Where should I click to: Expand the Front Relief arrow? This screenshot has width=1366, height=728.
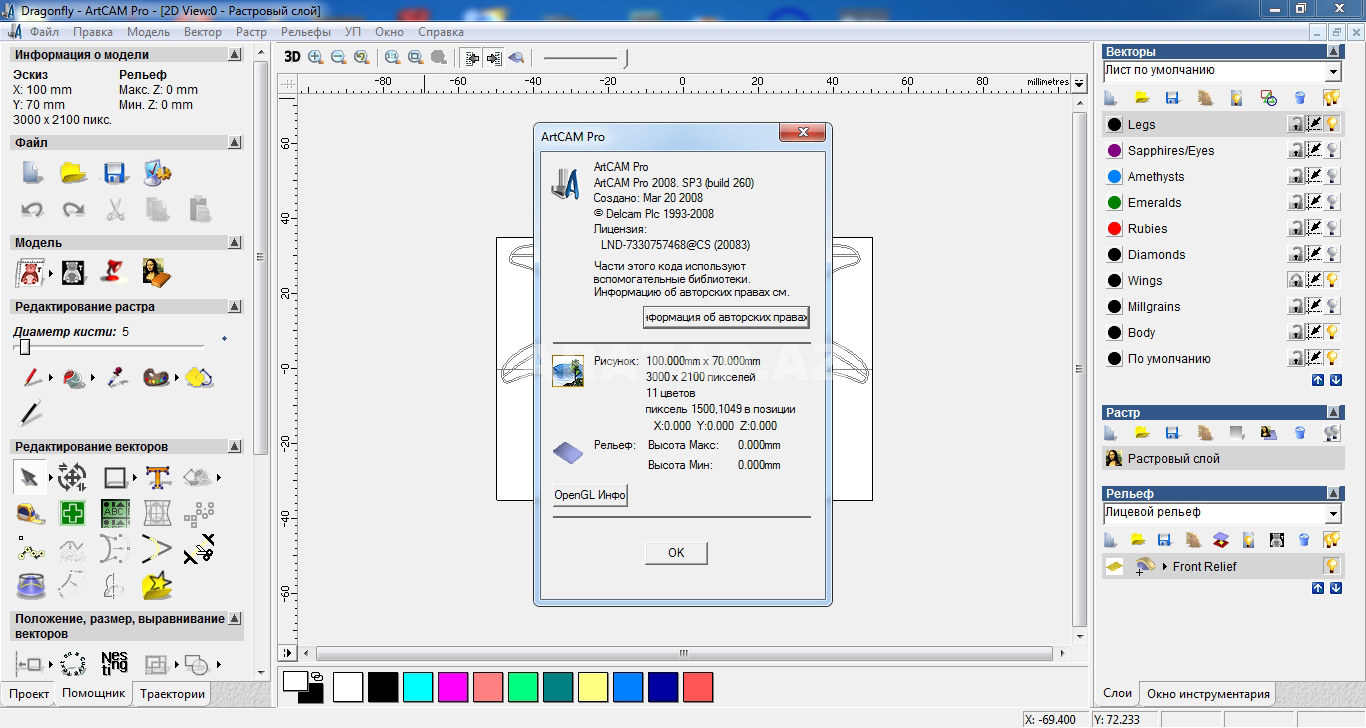(x=1165, y=567)
